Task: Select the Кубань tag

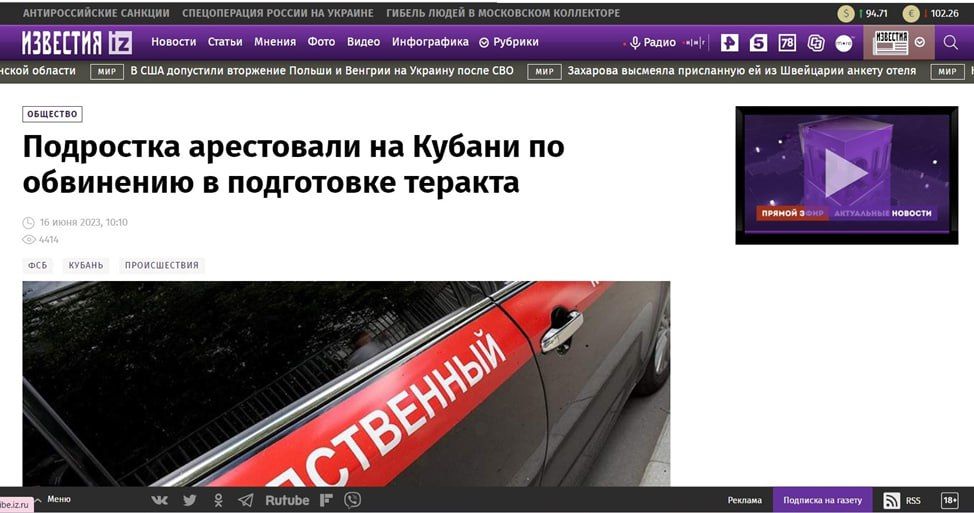Action: [x=86, y=265]
